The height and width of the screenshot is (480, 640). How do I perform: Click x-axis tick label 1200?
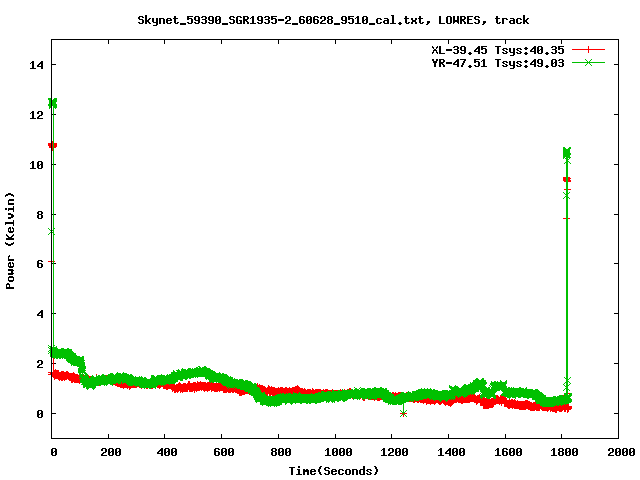(394, 452)
